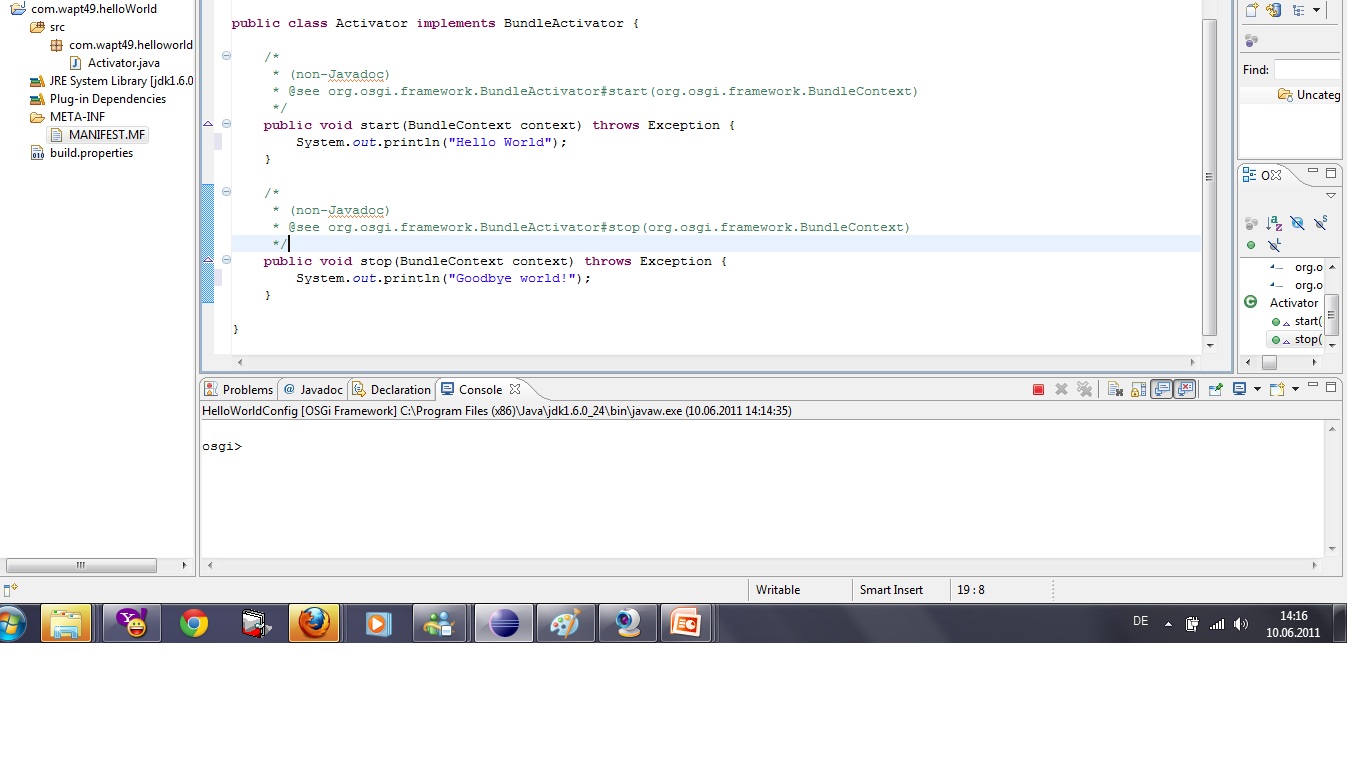This screenshot has height=768, width=1366.
Task: Click the Categorized presentation icon in Task List
Action: coord(1299,10)
